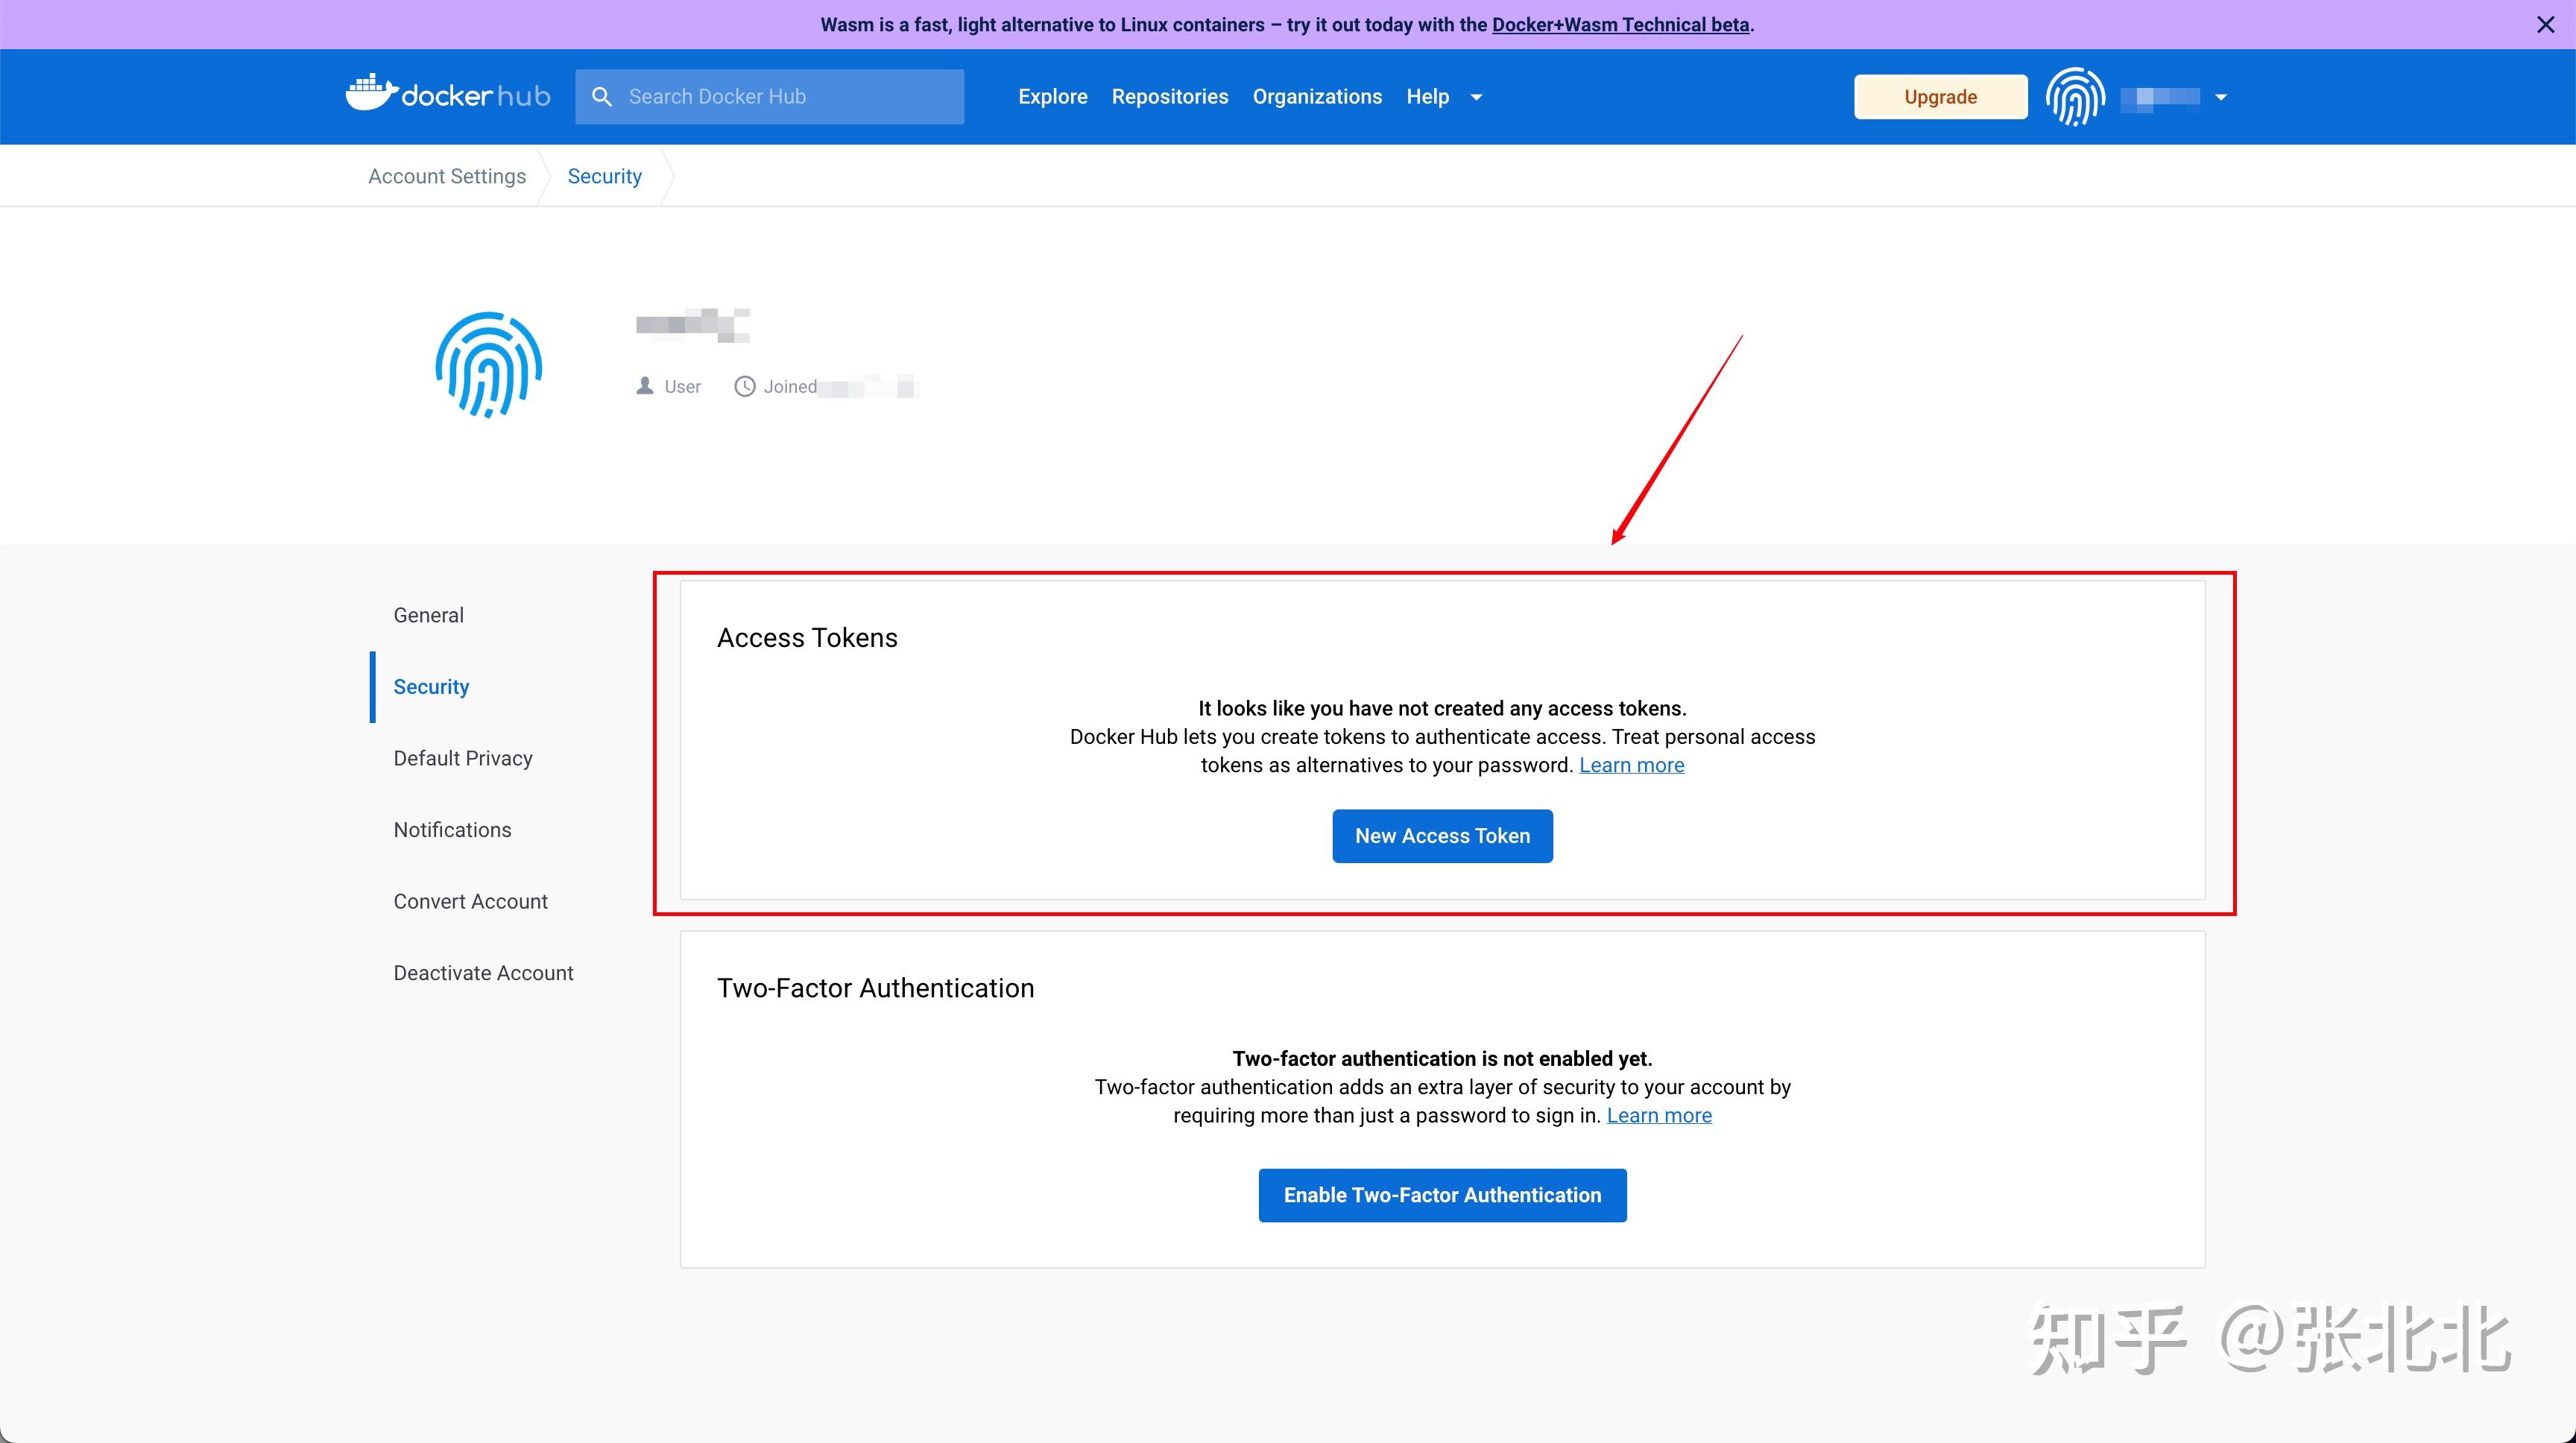
Task: Open Learn more link about access tokens
Action: point(1631,765)
